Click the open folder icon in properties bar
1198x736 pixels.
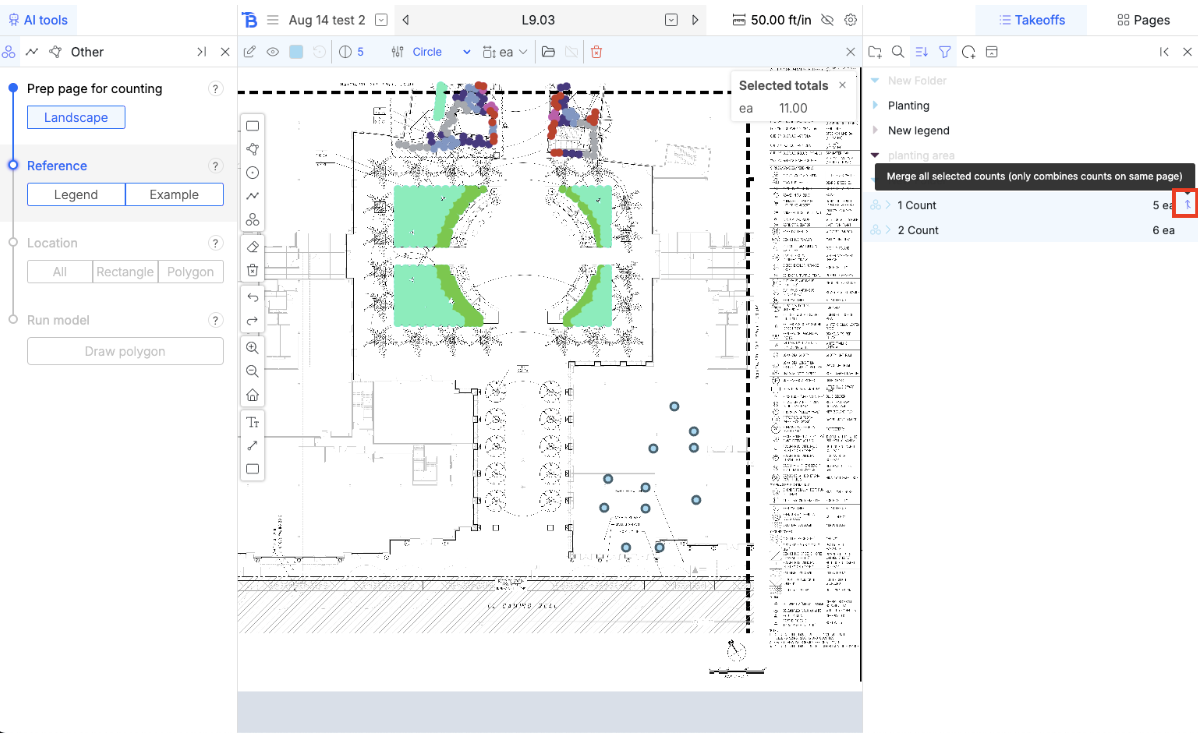tap(548, 52)
